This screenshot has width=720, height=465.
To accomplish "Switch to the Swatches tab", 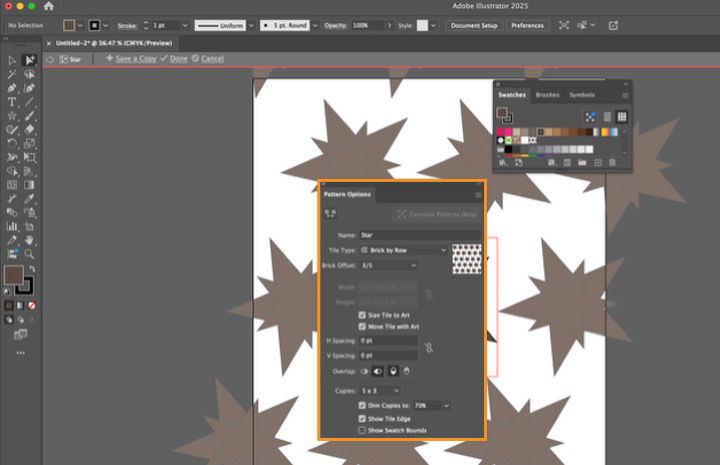I will [512, 95].
